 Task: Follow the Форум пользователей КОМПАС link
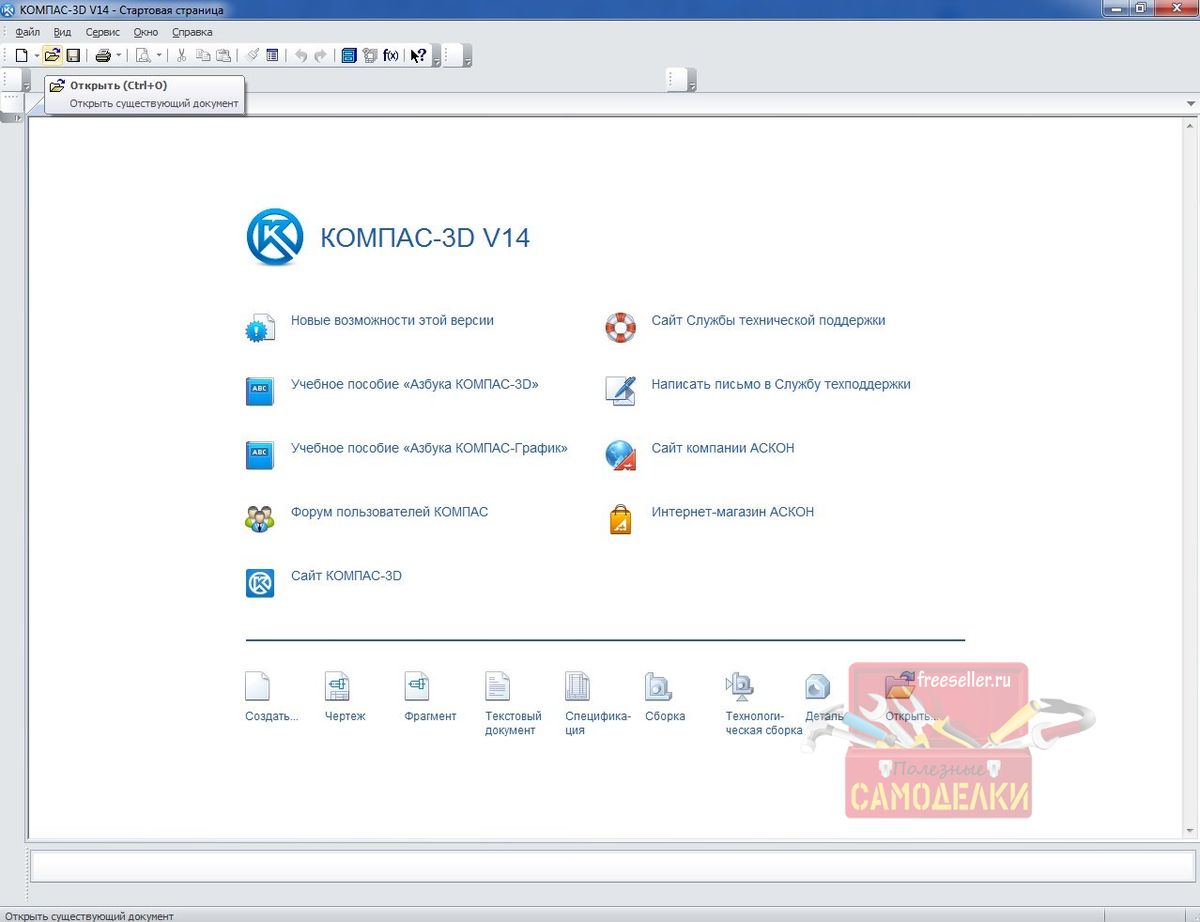pos(389,512)
